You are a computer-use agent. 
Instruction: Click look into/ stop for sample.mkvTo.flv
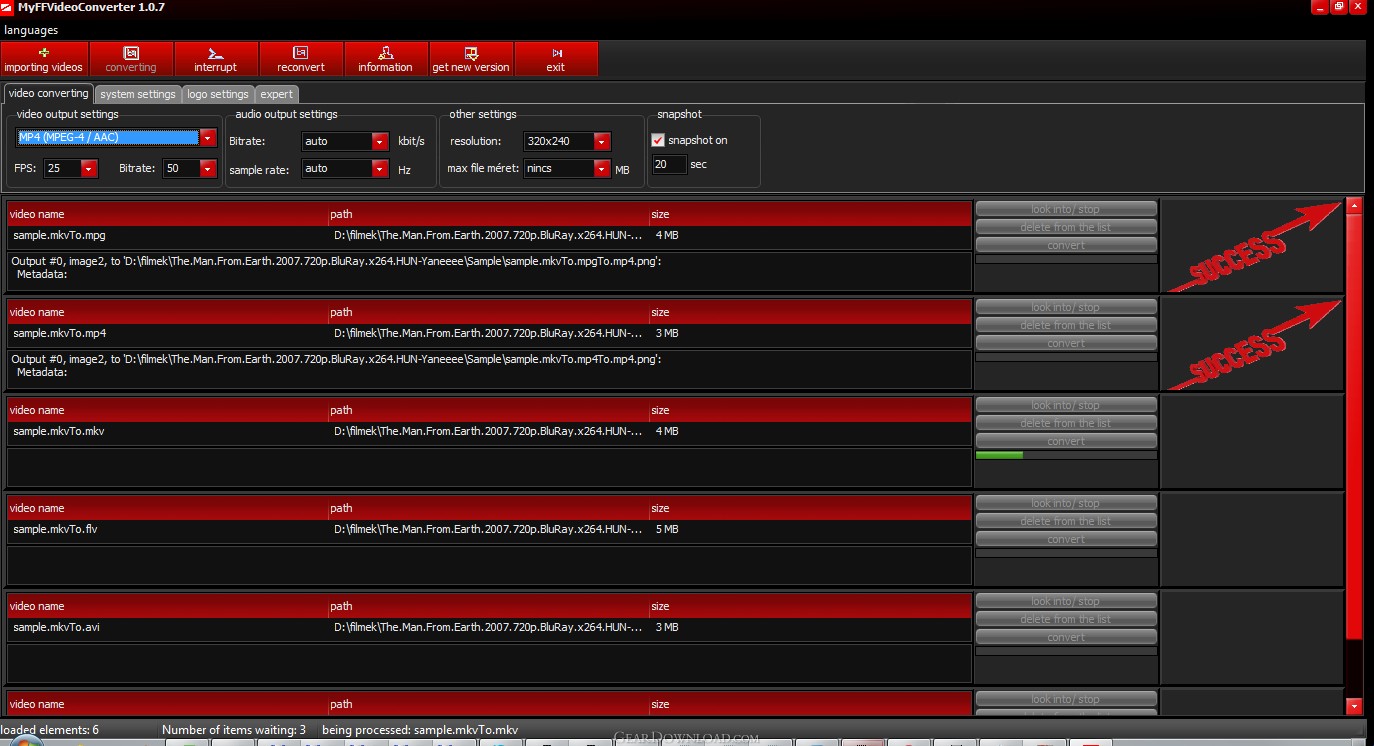pos(1066,503)
